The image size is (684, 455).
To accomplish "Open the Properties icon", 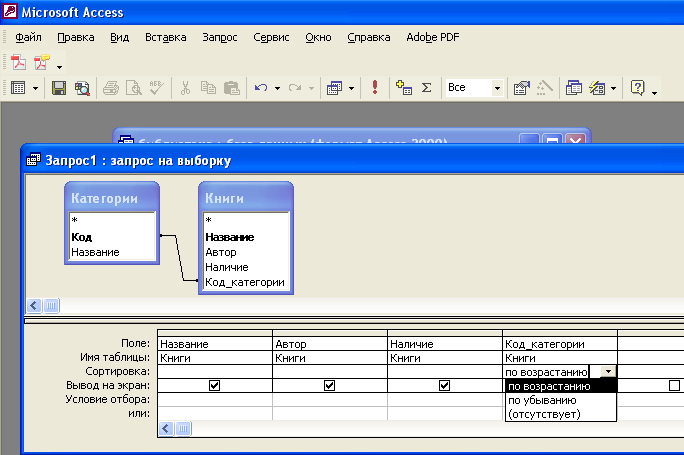I will point(521,88).
